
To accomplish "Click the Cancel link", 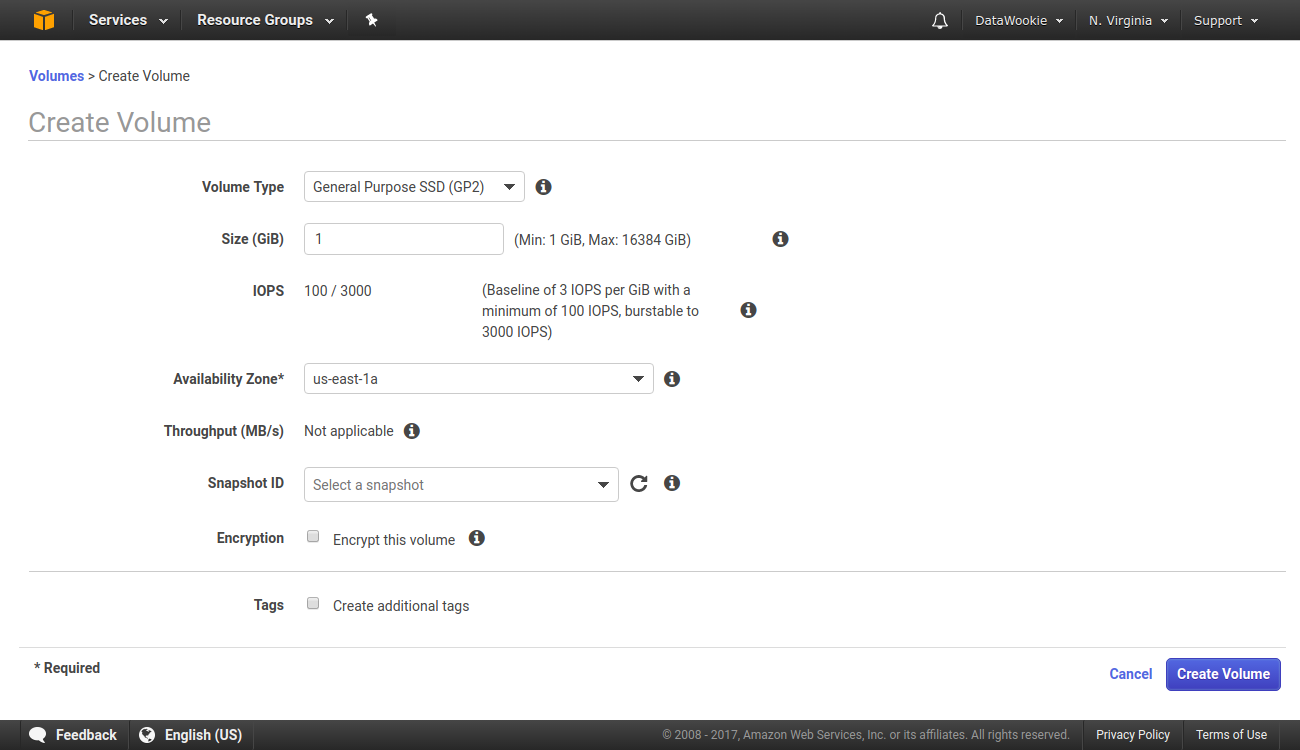I will coord(1131,674).
